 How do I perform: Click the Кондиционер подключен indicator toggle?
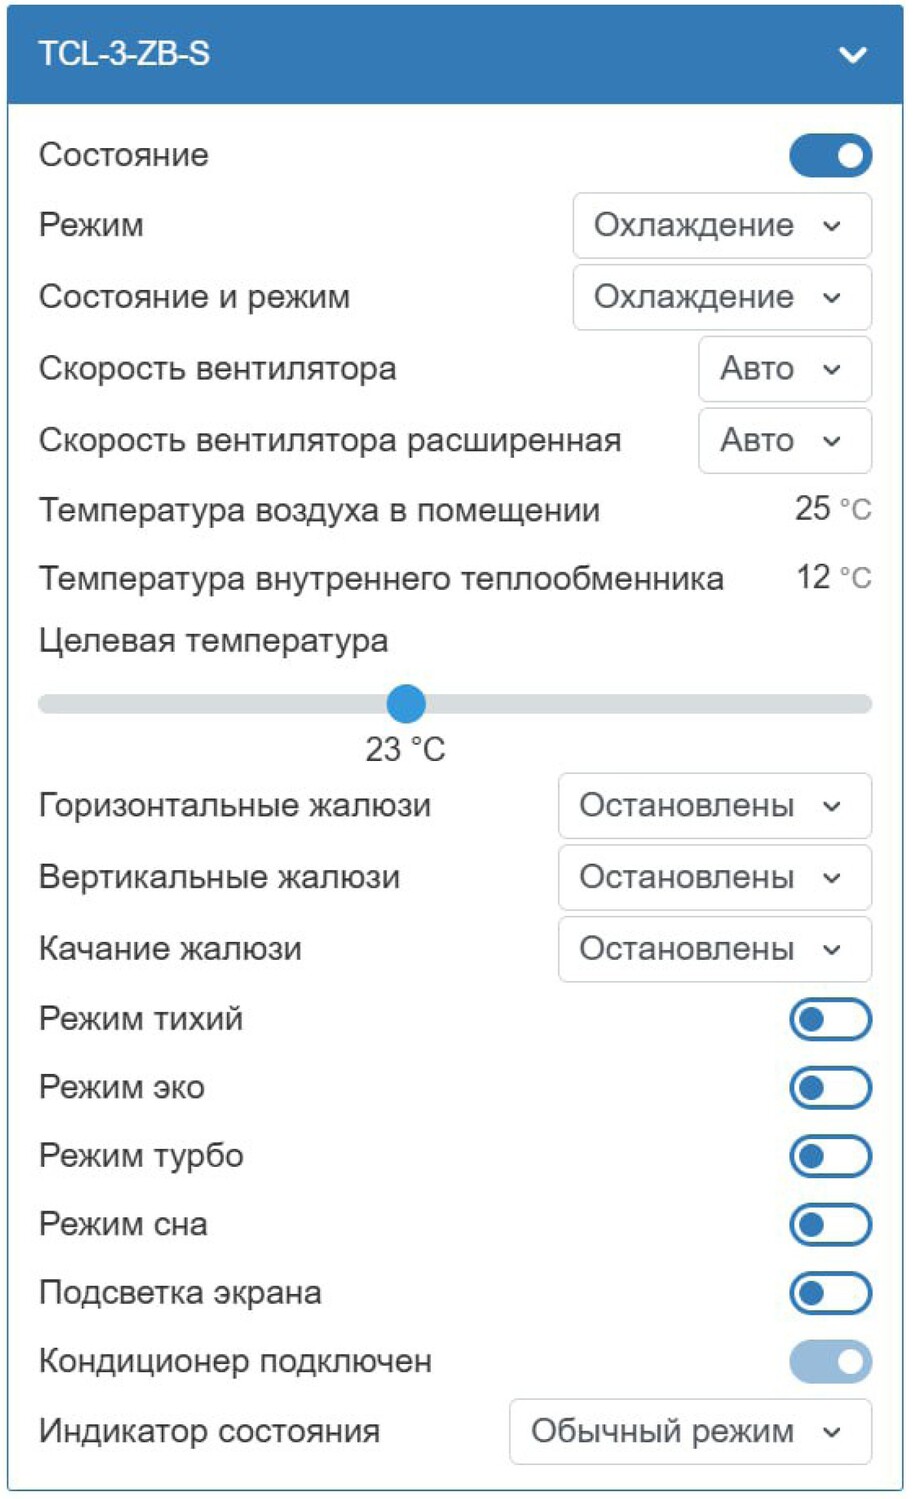click(828, 1360)
